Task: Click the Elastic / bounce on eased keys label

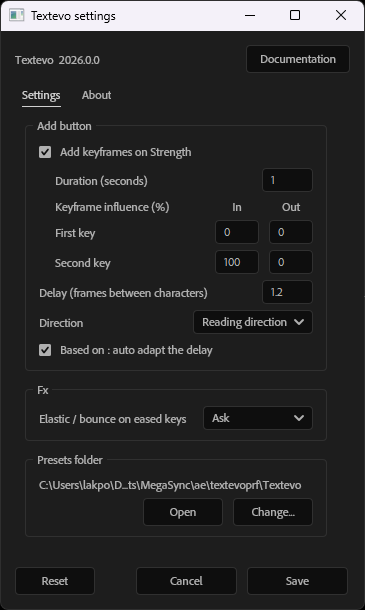Action: tap(113, 419)
